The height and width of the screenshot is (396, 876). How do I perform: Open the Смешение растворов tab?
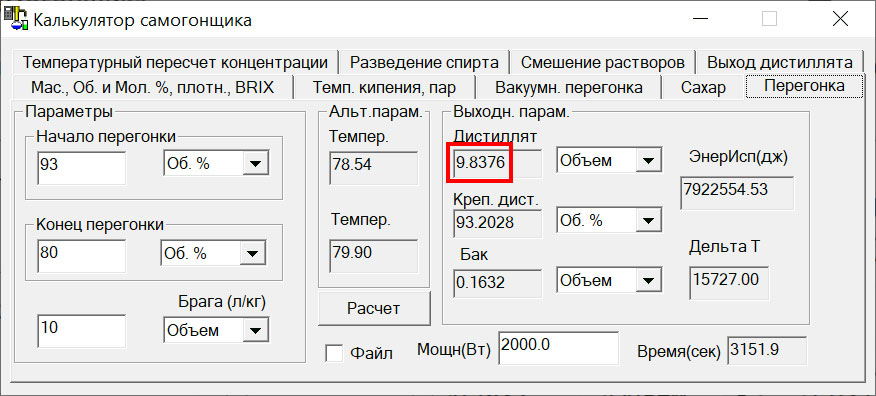pos(602,62)
